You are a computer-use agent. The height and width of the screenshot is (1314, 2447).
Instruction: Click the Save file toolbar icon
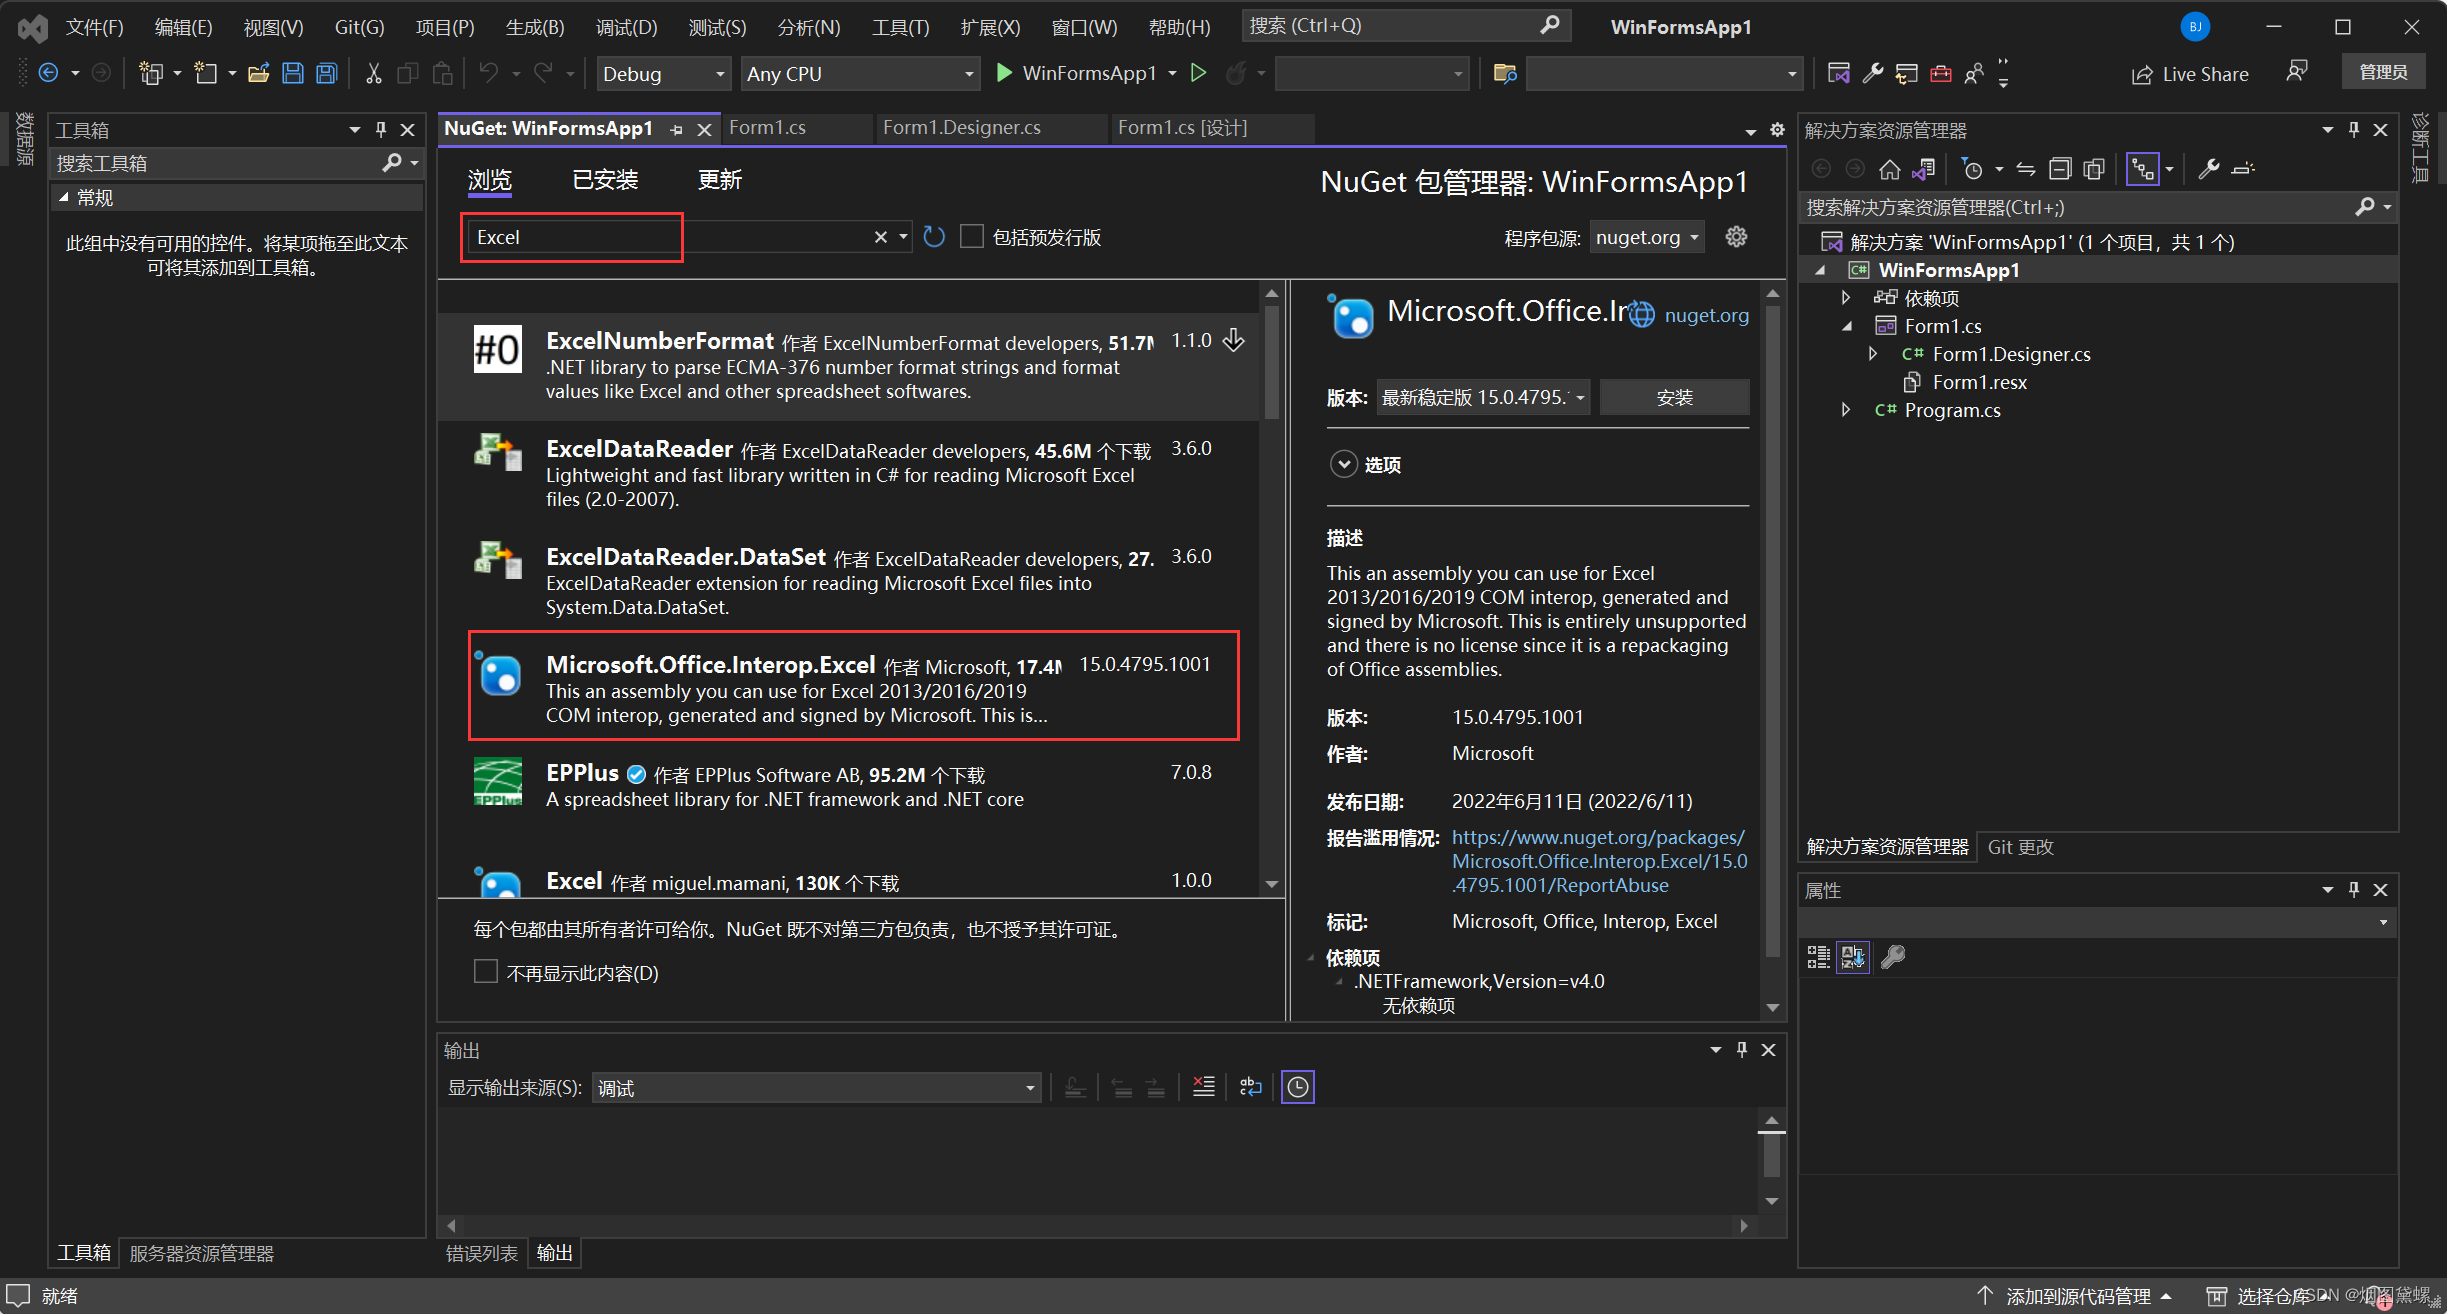pos(293,73)
